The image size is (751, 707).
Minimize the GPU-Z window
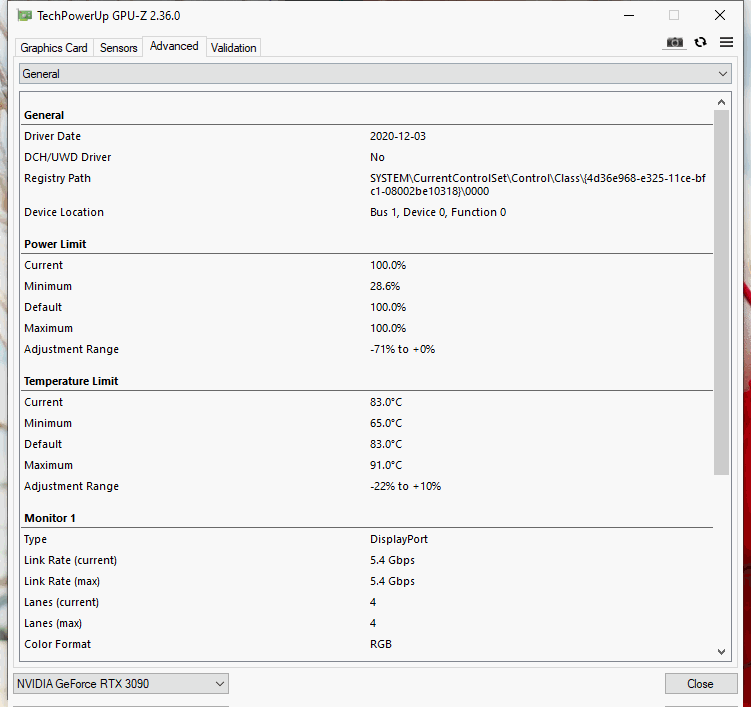629,16
